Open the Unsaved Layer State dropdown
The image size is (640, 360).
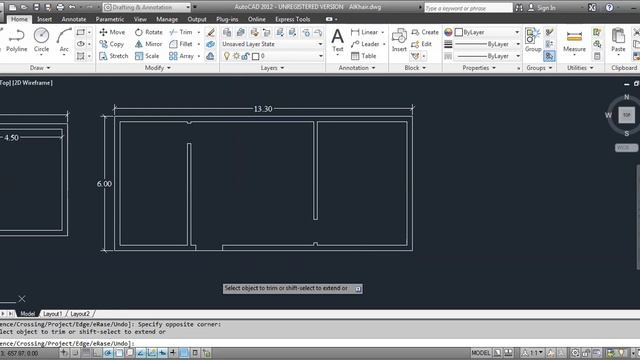(x=272, y=44)
